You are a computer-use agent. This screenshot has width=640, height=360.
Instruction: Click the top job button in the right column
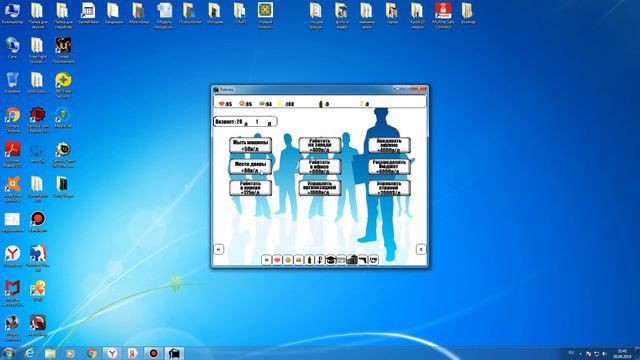(x=389, y=145)
